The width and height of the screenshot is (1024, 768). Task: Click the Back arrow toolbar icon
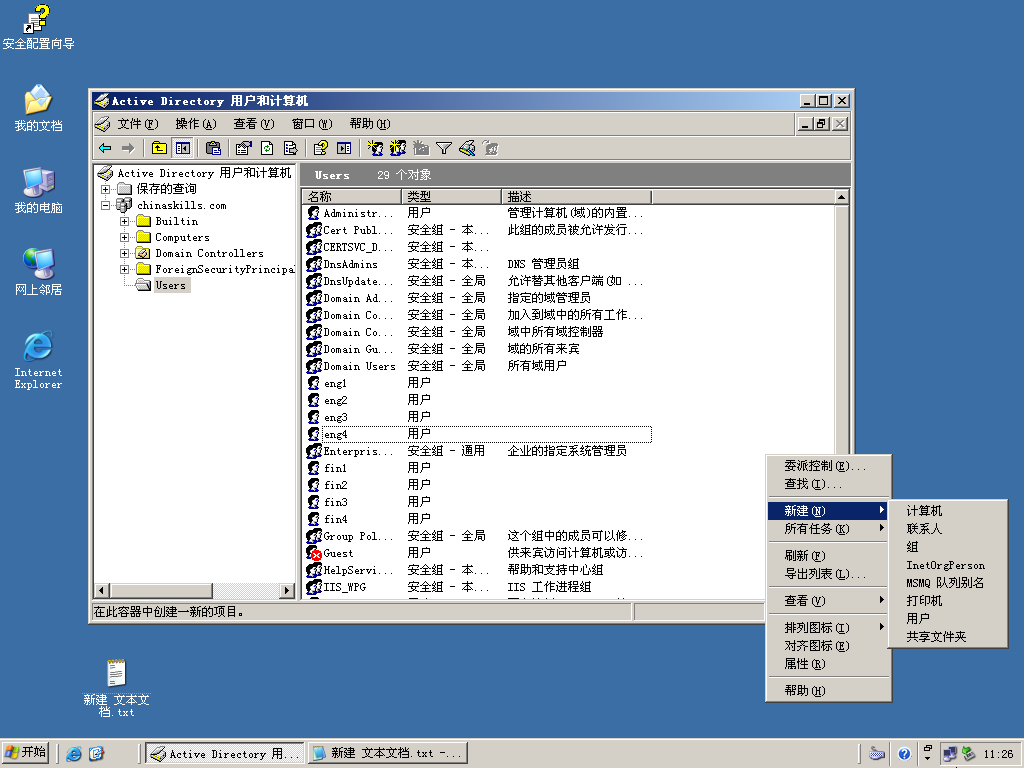105,148
